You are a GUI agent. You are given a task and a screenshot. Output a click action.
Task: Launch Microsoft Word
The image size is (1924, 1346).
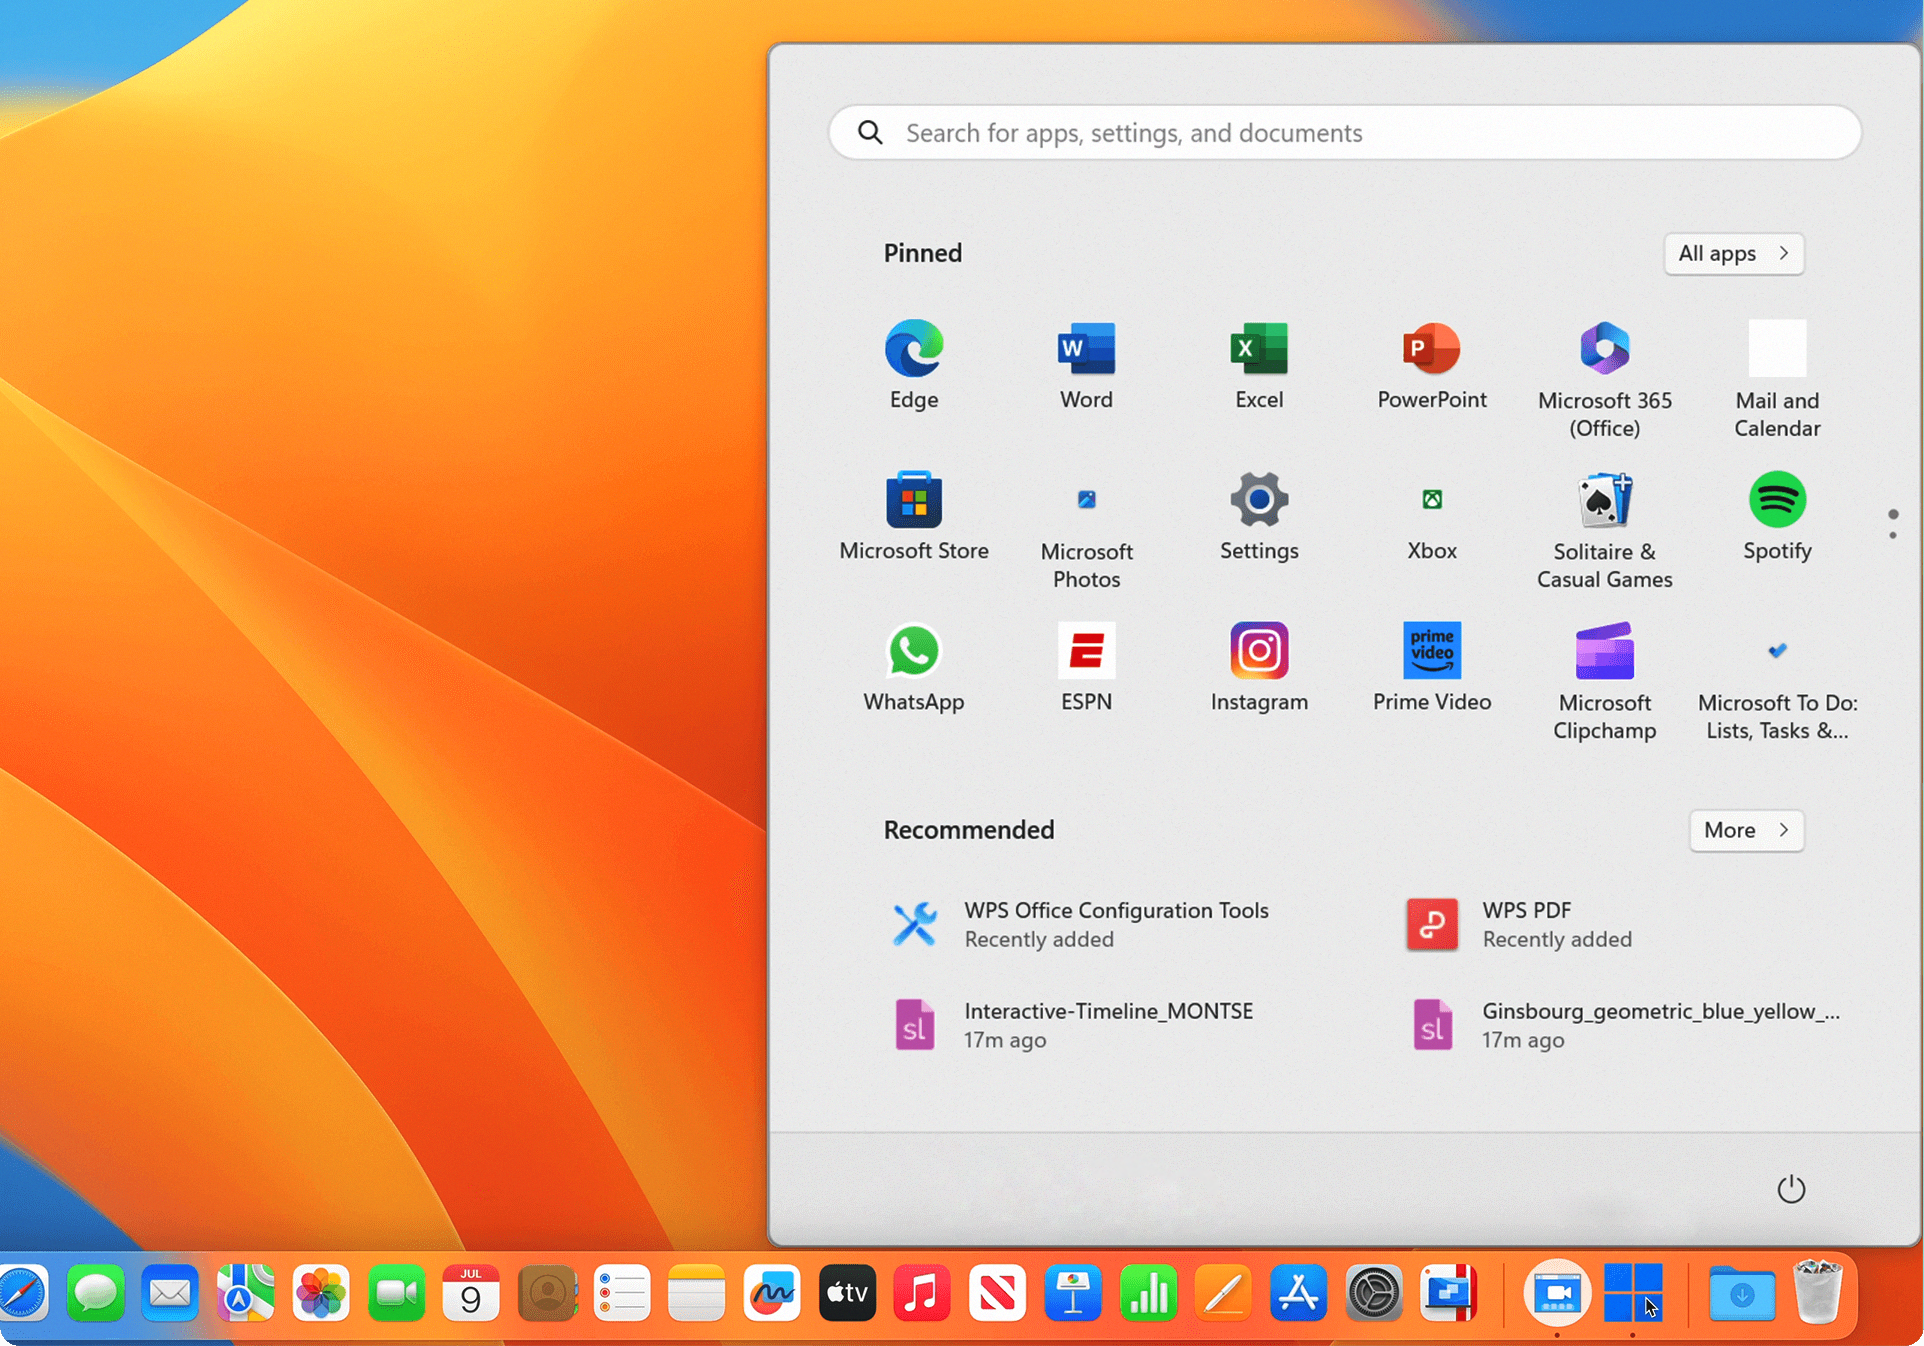coord(1088,364)
